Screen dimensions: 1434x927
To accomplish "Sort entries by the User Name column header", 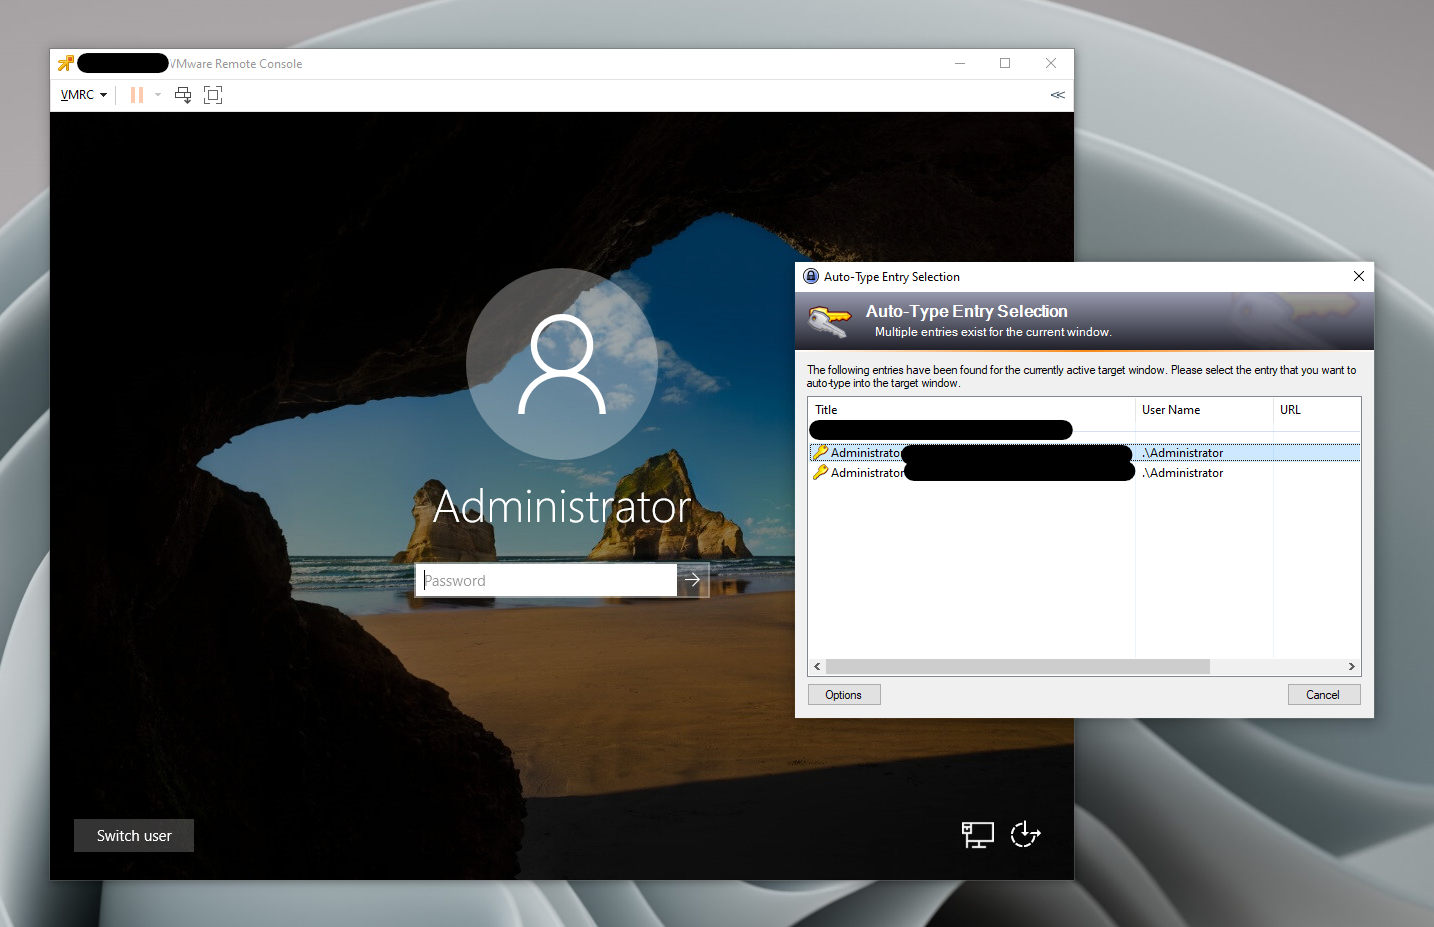I will click(1203, 410).
